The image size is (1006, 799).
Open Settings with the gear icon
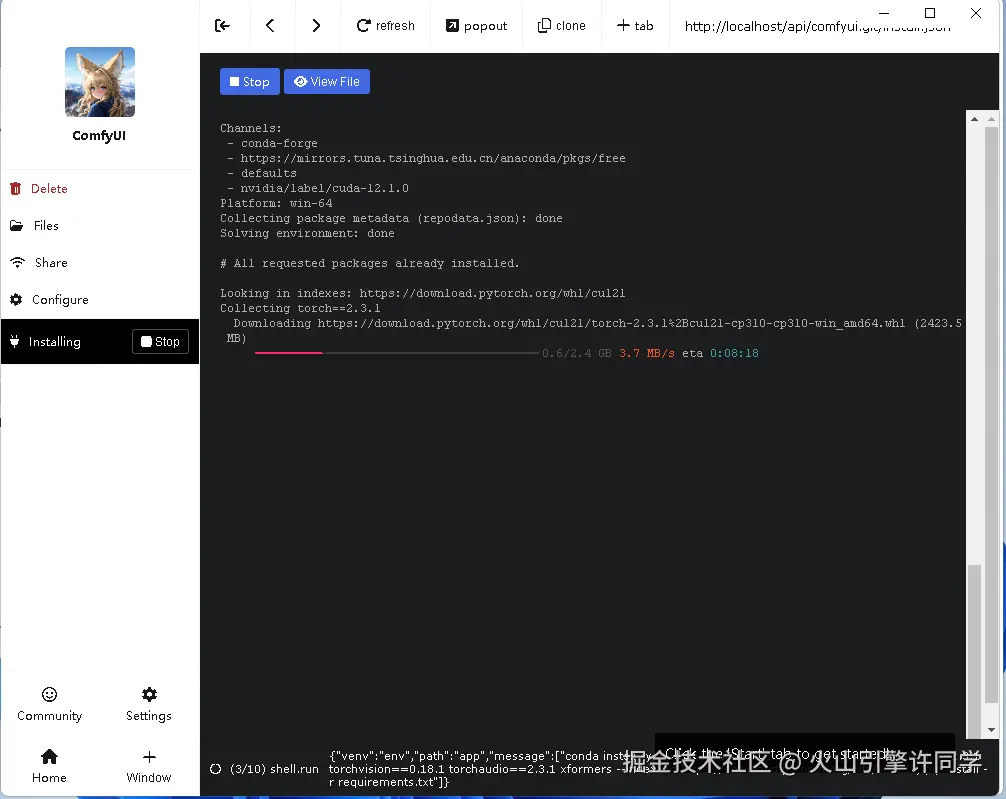tap(149, 704)
